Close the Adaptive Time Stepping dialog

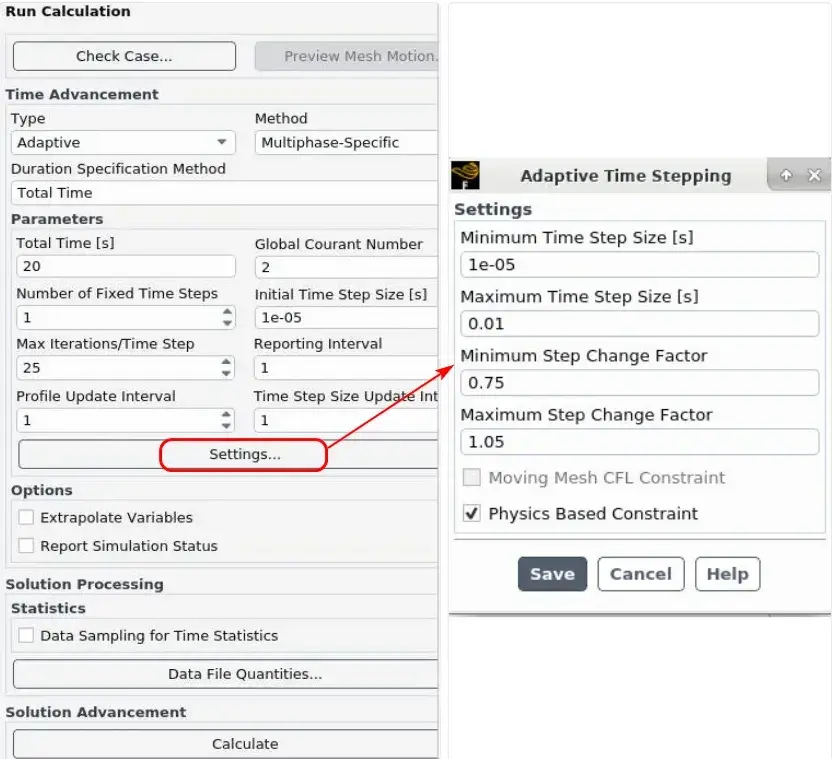[814, 175]
